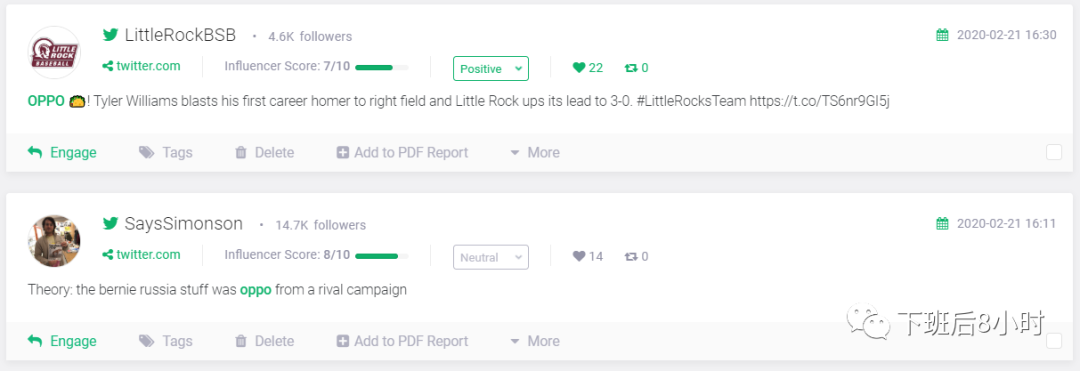
Task: Open Tags for the SaysSimonson mention
Action: pyautogui.click(x=165, y=341)
